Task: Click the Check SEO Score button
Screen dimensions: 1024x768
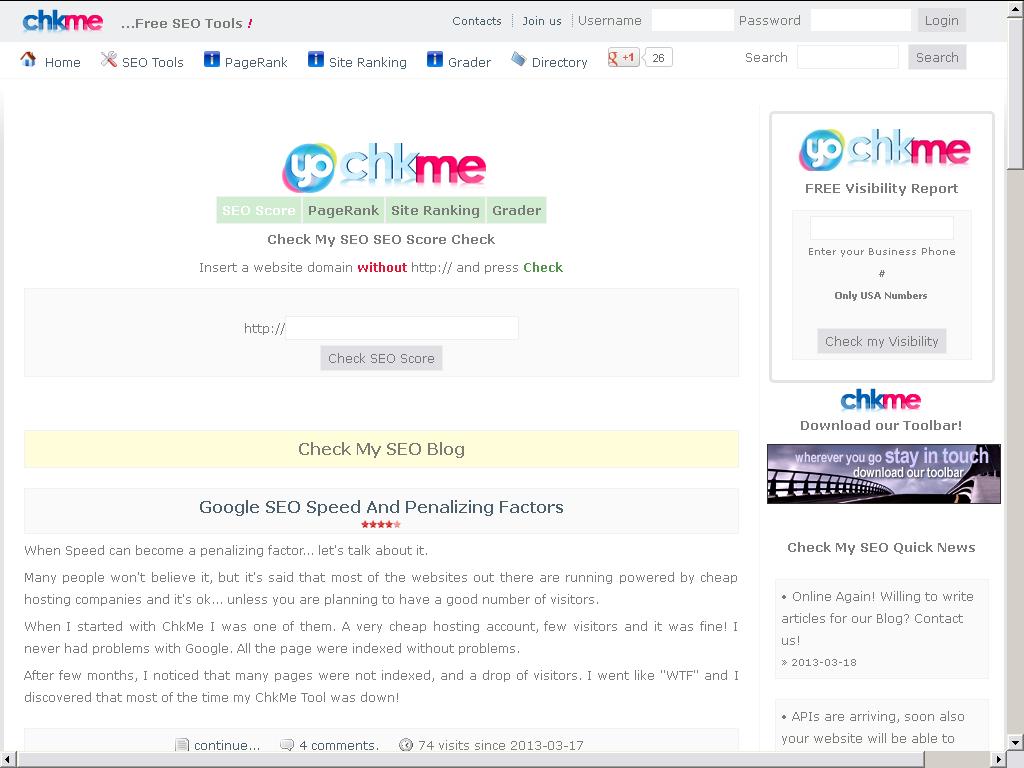Action: coord(381,359)
